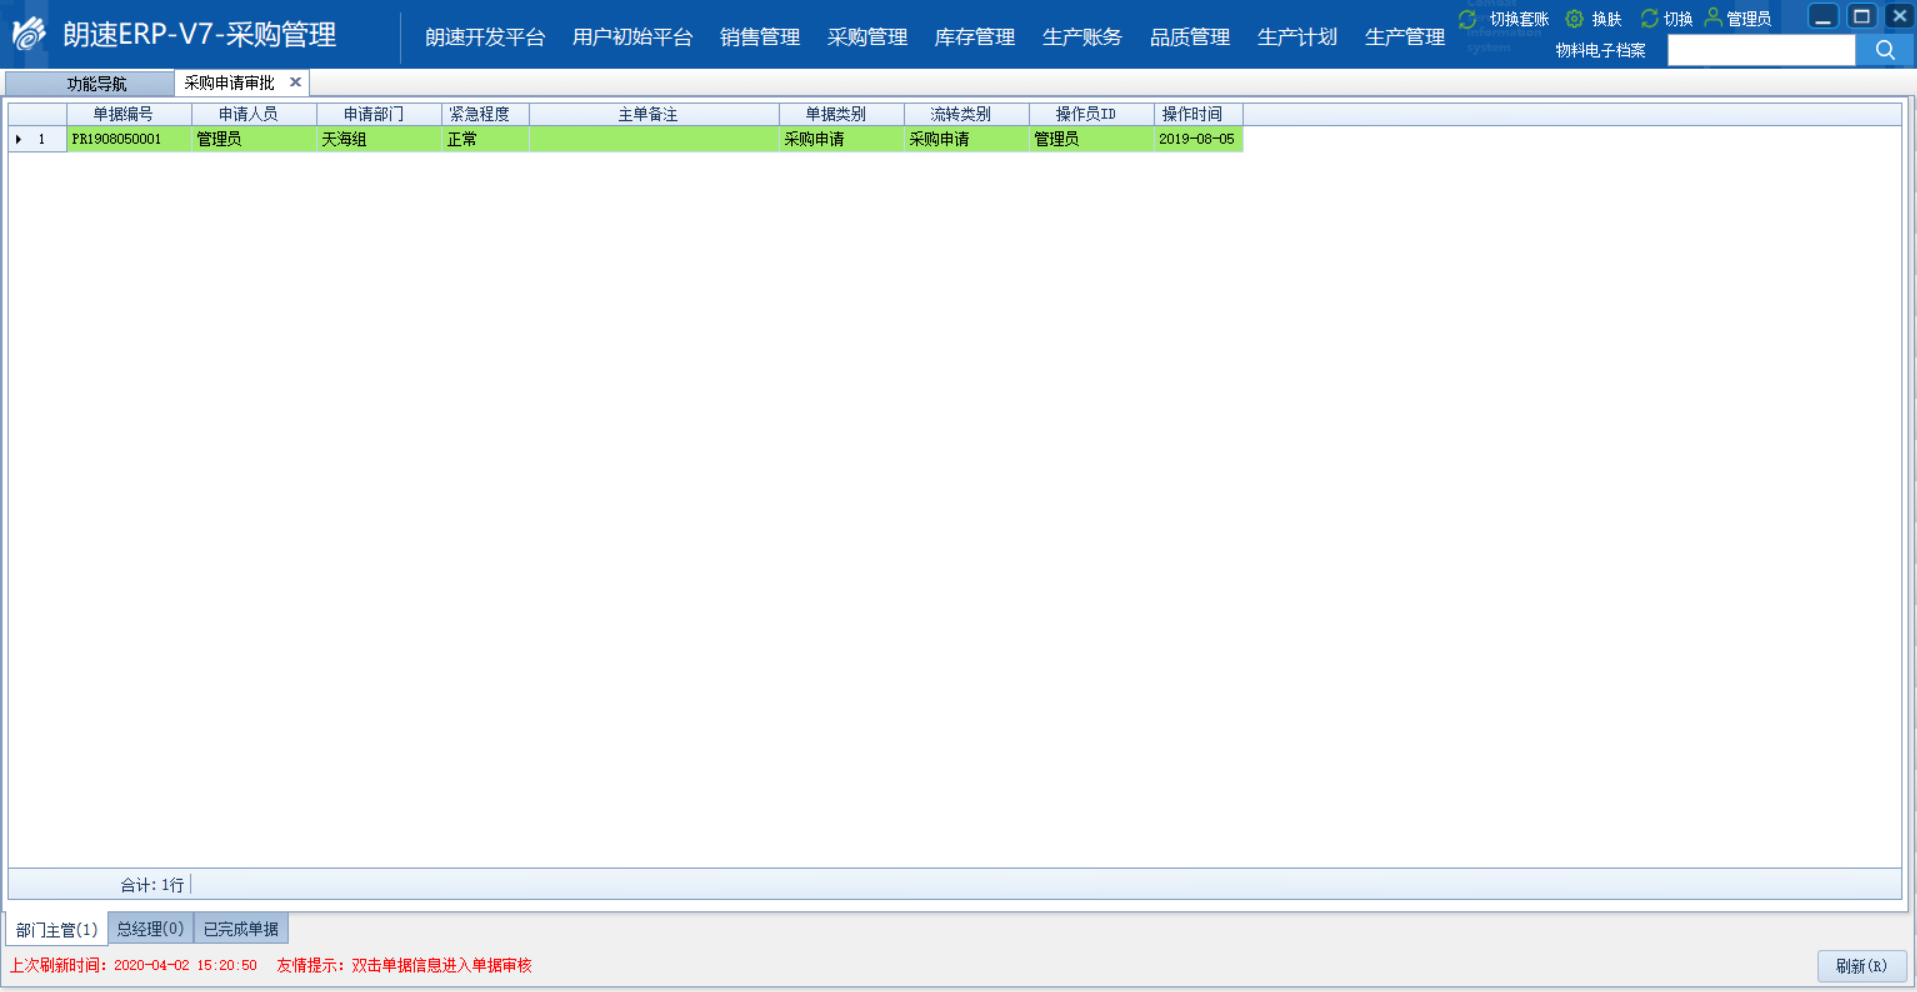Open the 库存管理 menu
Viewport: 1917px width, 992px height.
point(974,37)
